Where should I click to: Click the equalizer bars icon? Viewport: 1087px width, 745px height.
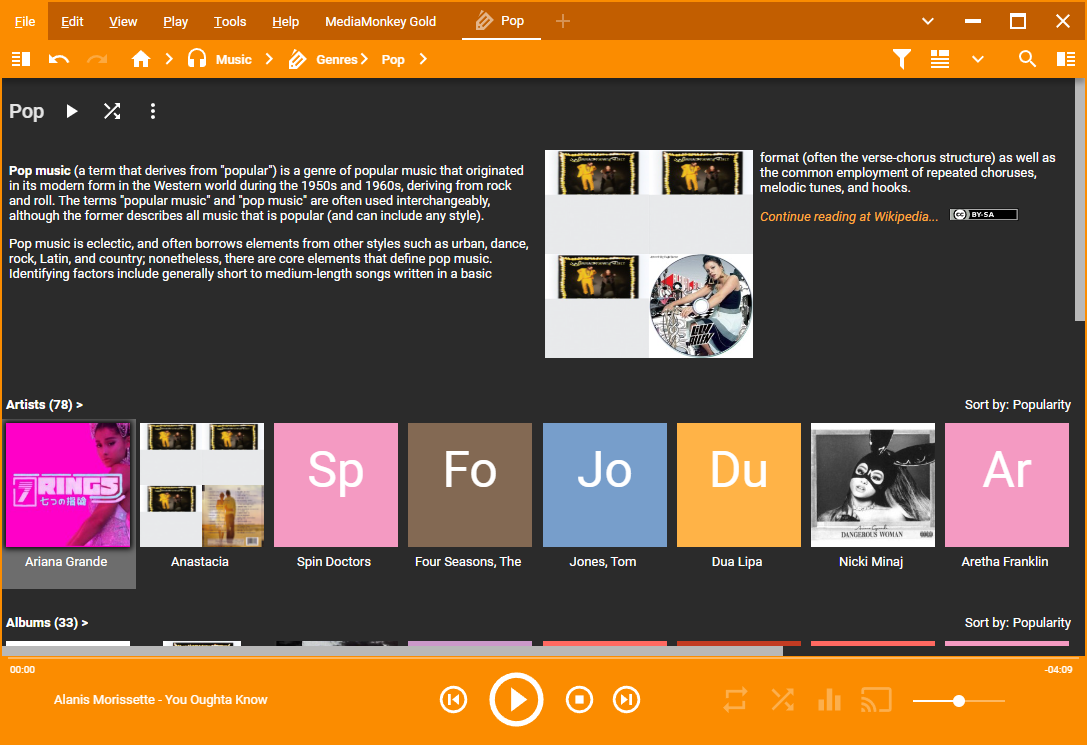829,700
